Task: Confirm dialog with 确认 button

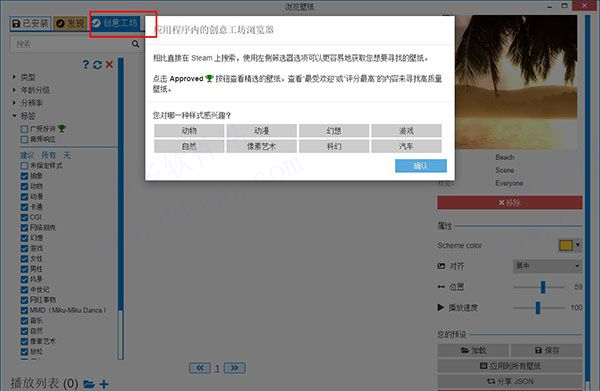Action: (x=421, y=166)
